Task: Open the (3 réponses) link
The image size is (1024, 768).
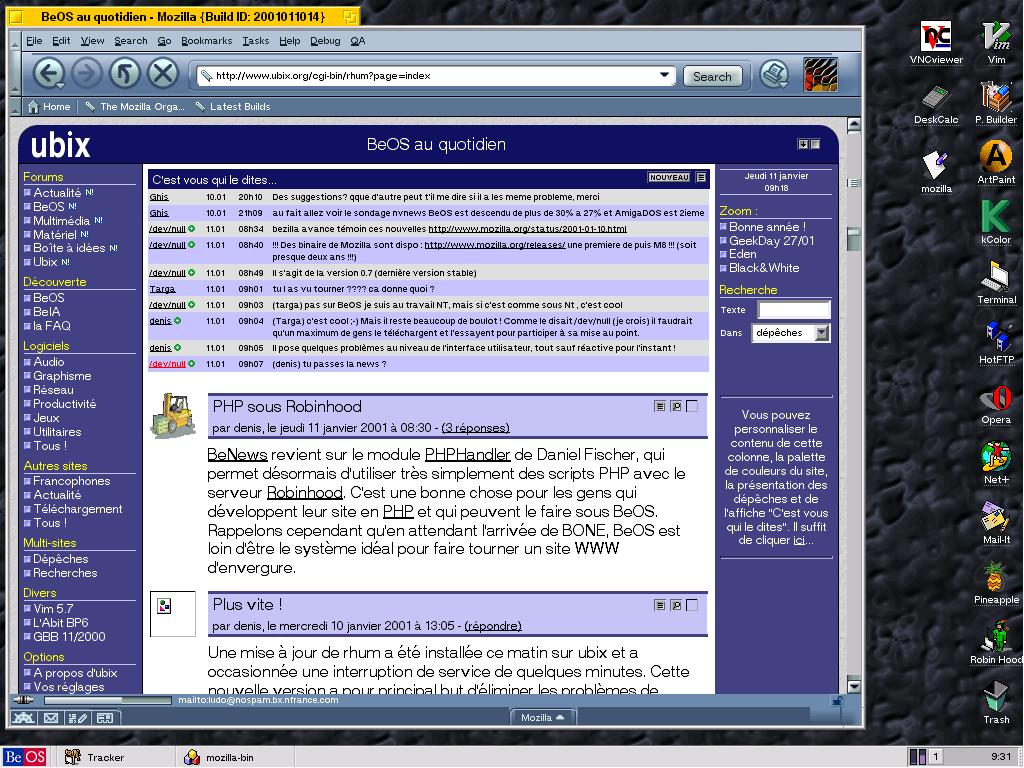Action: point(475,428)
